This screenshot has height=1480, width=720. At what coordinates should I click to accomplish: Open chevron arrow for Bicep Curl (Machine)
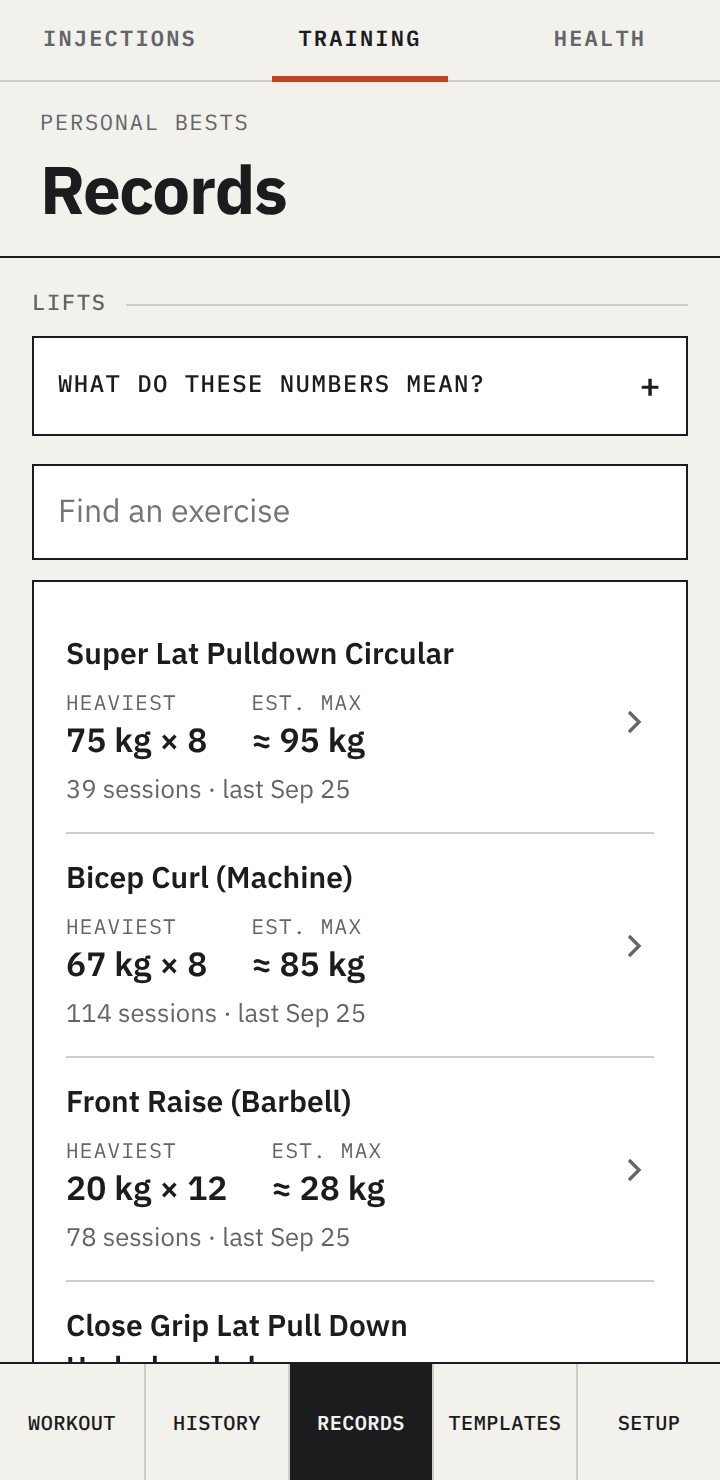pyautogui.click(x=634, y=946)
